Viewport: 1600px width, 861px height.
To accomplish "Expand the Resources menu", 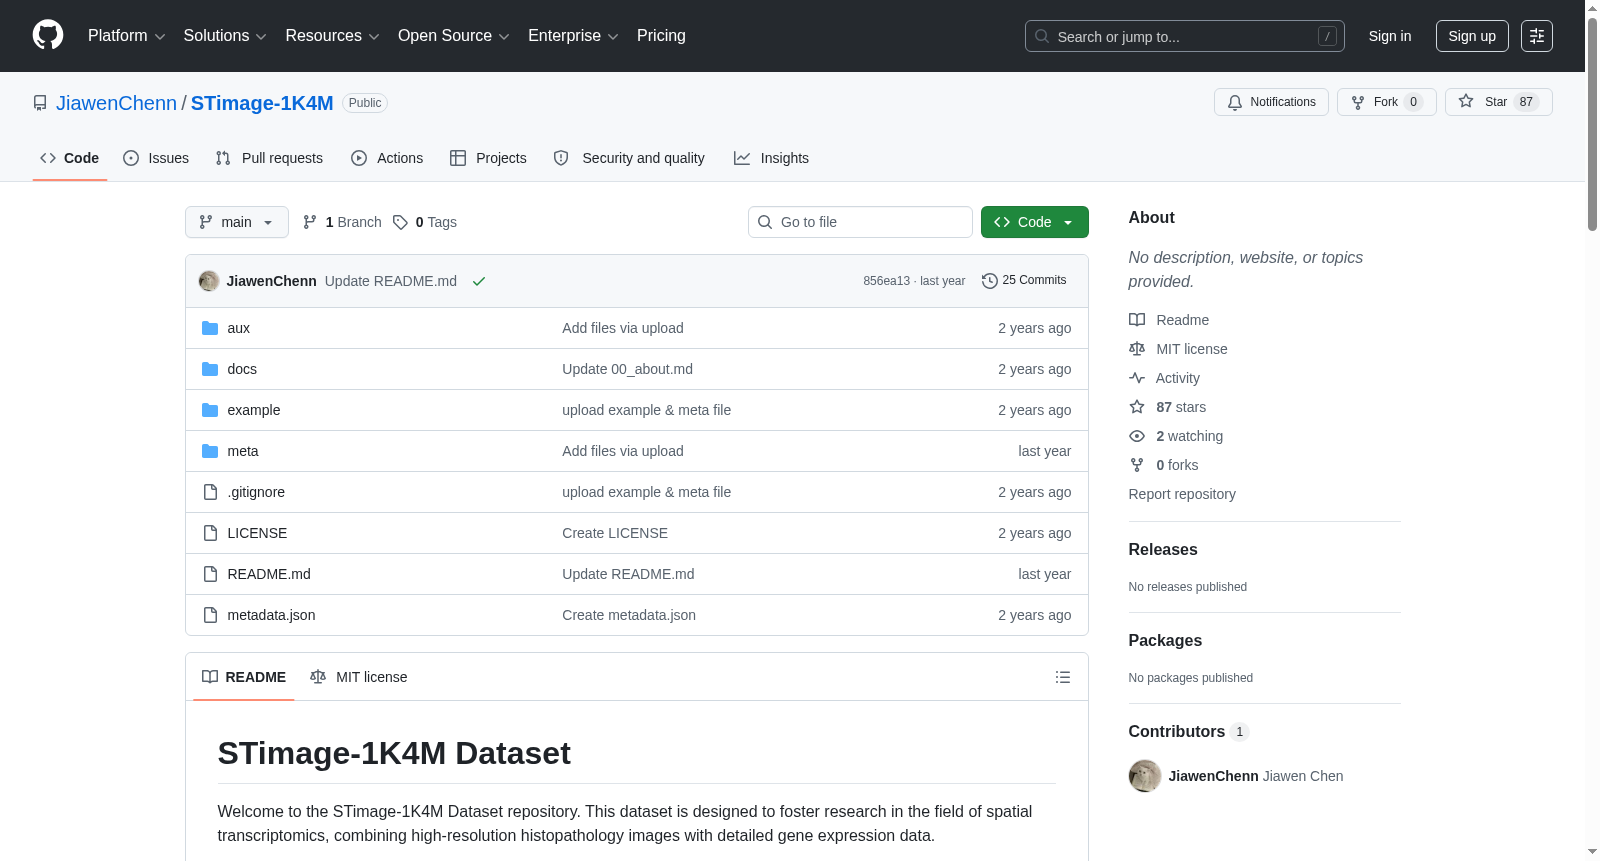I will point(332,36).
